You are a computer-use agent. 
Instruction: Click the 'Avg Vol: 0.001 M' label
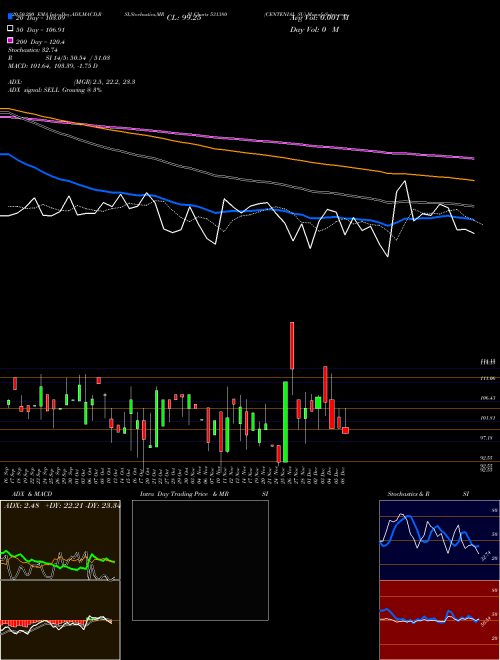[319, 18]
